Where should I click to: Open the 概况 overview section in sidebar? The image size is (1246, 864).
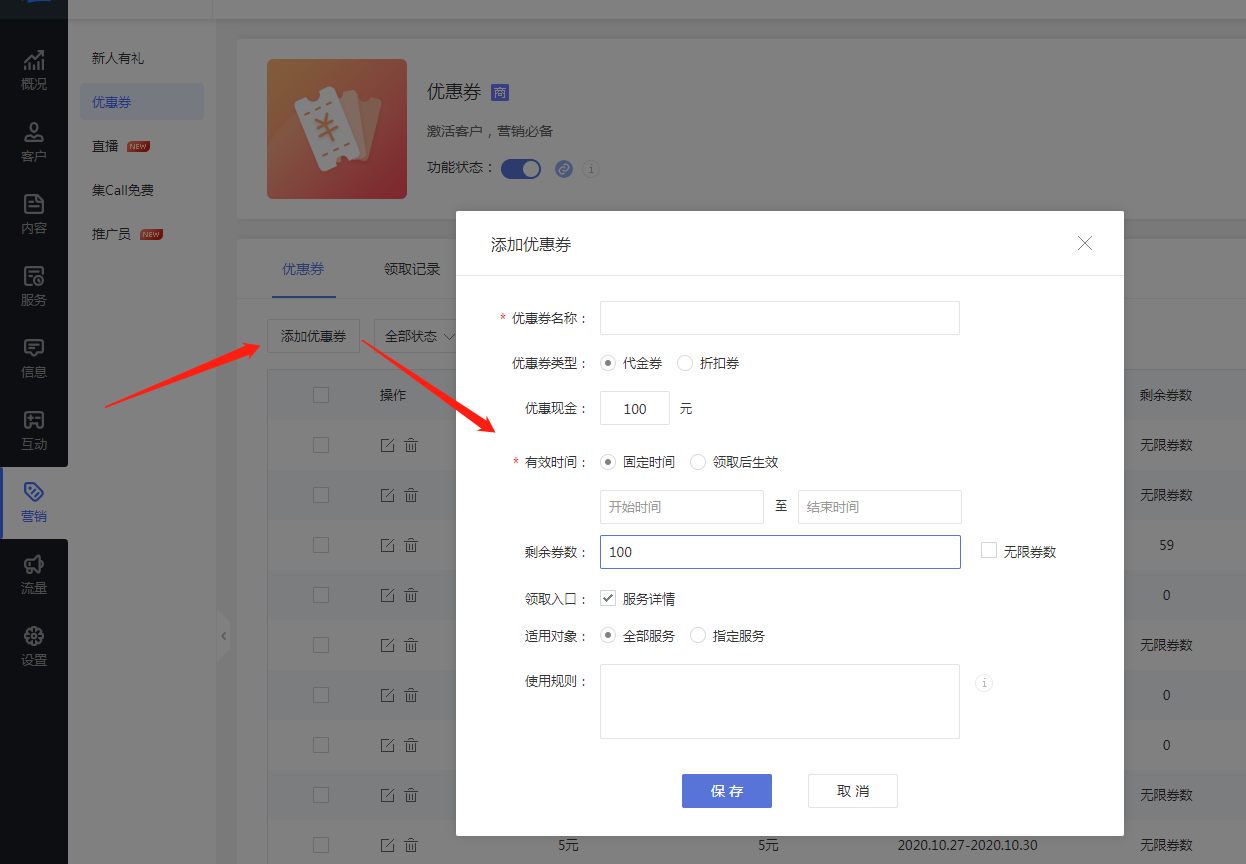(34, 70)
